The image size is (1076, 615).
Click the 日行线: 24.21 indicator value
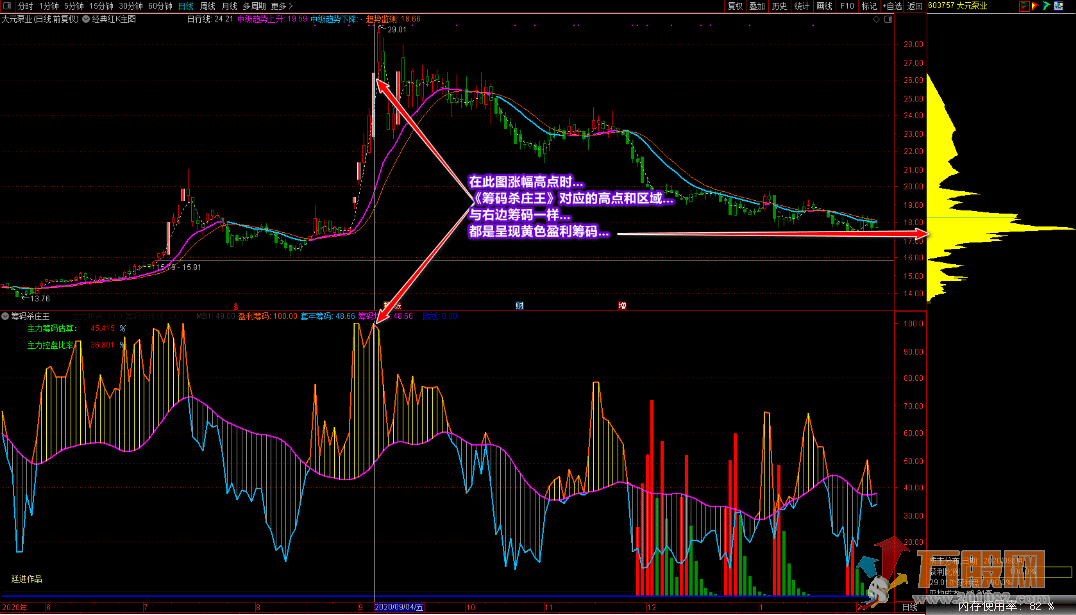pos(210,19)
